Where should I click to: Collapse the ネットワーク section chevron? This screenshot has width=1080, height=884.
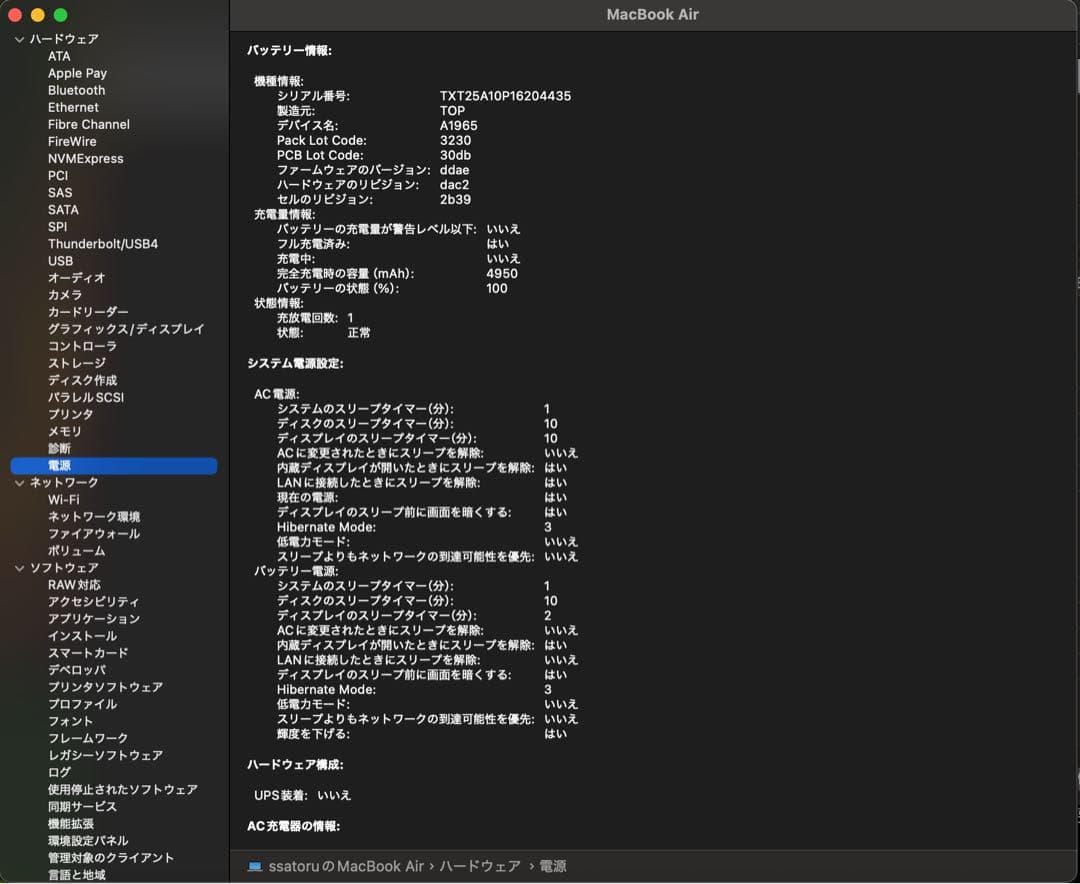(x=19, y=483)
